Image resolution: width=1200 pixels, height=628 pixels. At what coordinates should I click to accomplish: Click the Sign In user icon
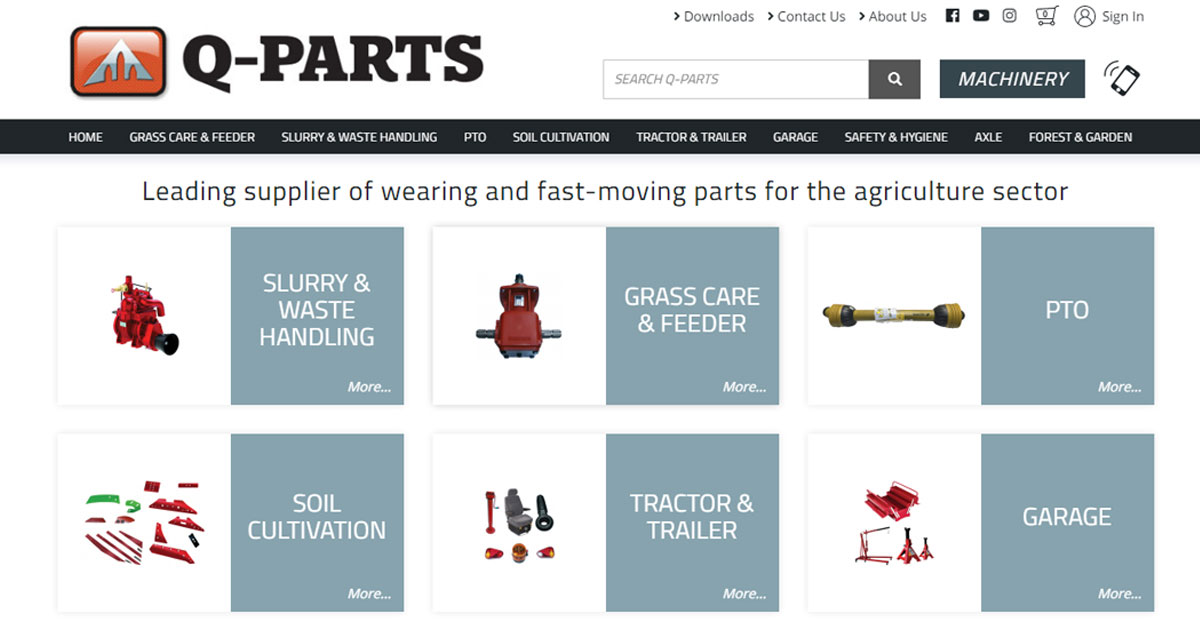[1085, 16]
